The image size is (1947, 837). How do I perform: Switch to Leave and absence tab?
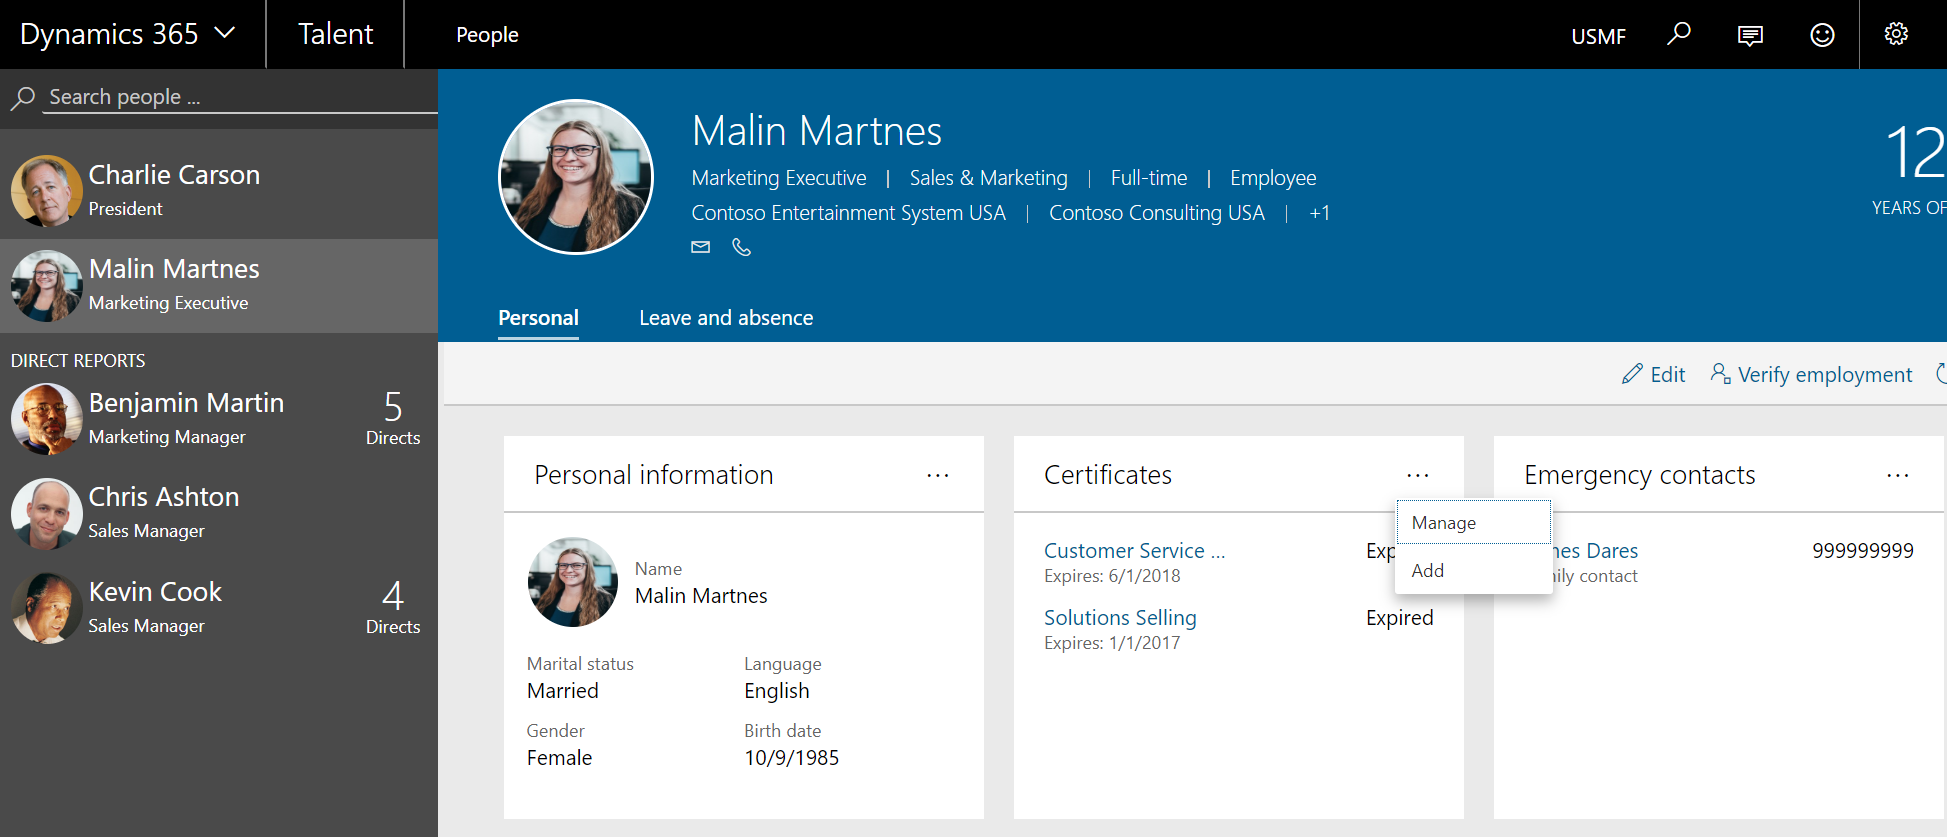click(x=726, y=318)
